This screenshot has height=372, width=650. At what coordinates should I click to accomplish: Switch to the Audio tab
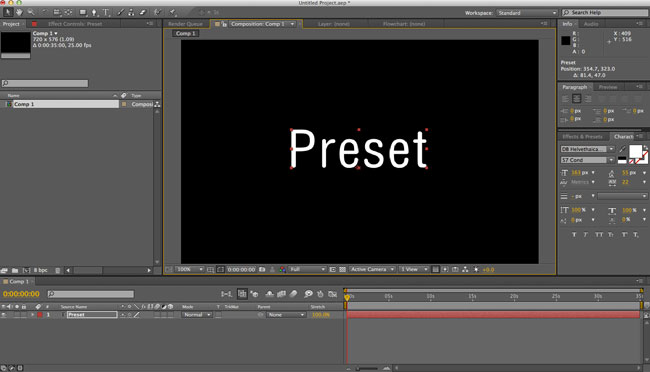tap(591, 24)
